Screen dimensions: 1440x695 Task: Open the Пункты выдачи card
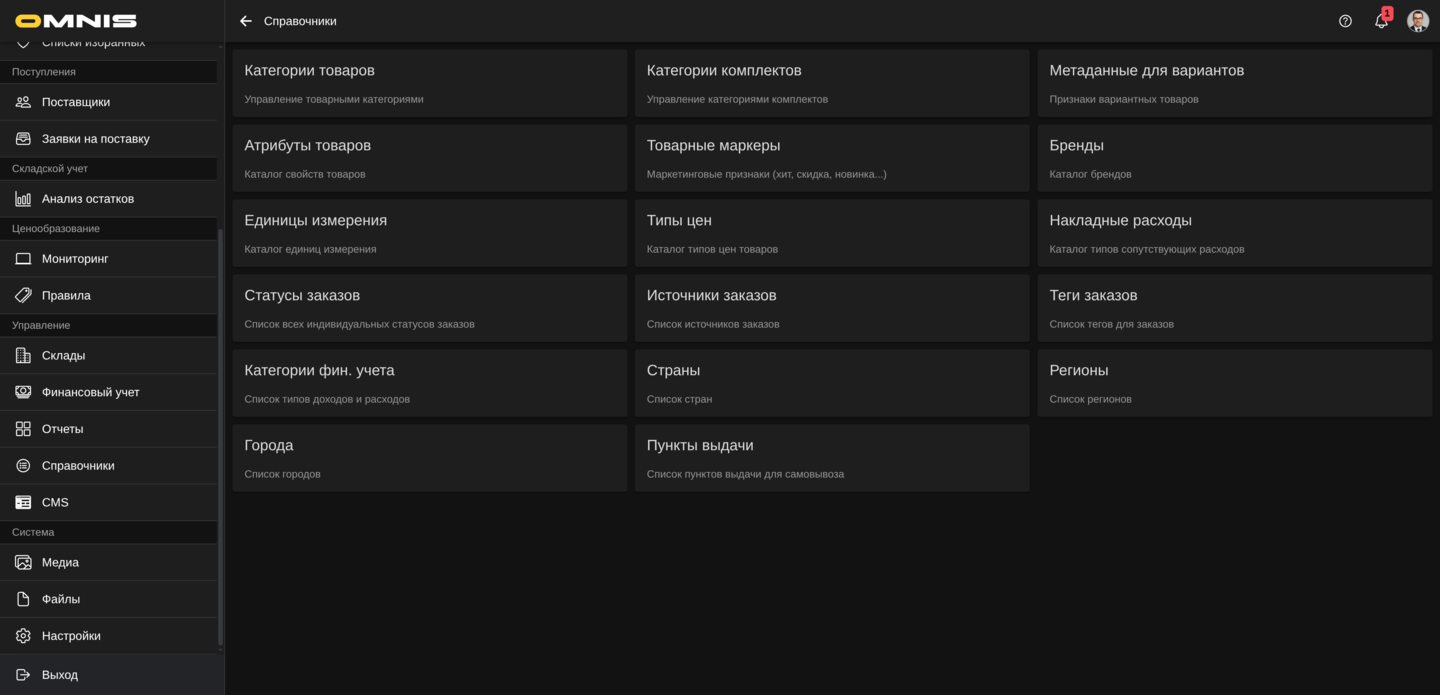click(x=831, y=458)
